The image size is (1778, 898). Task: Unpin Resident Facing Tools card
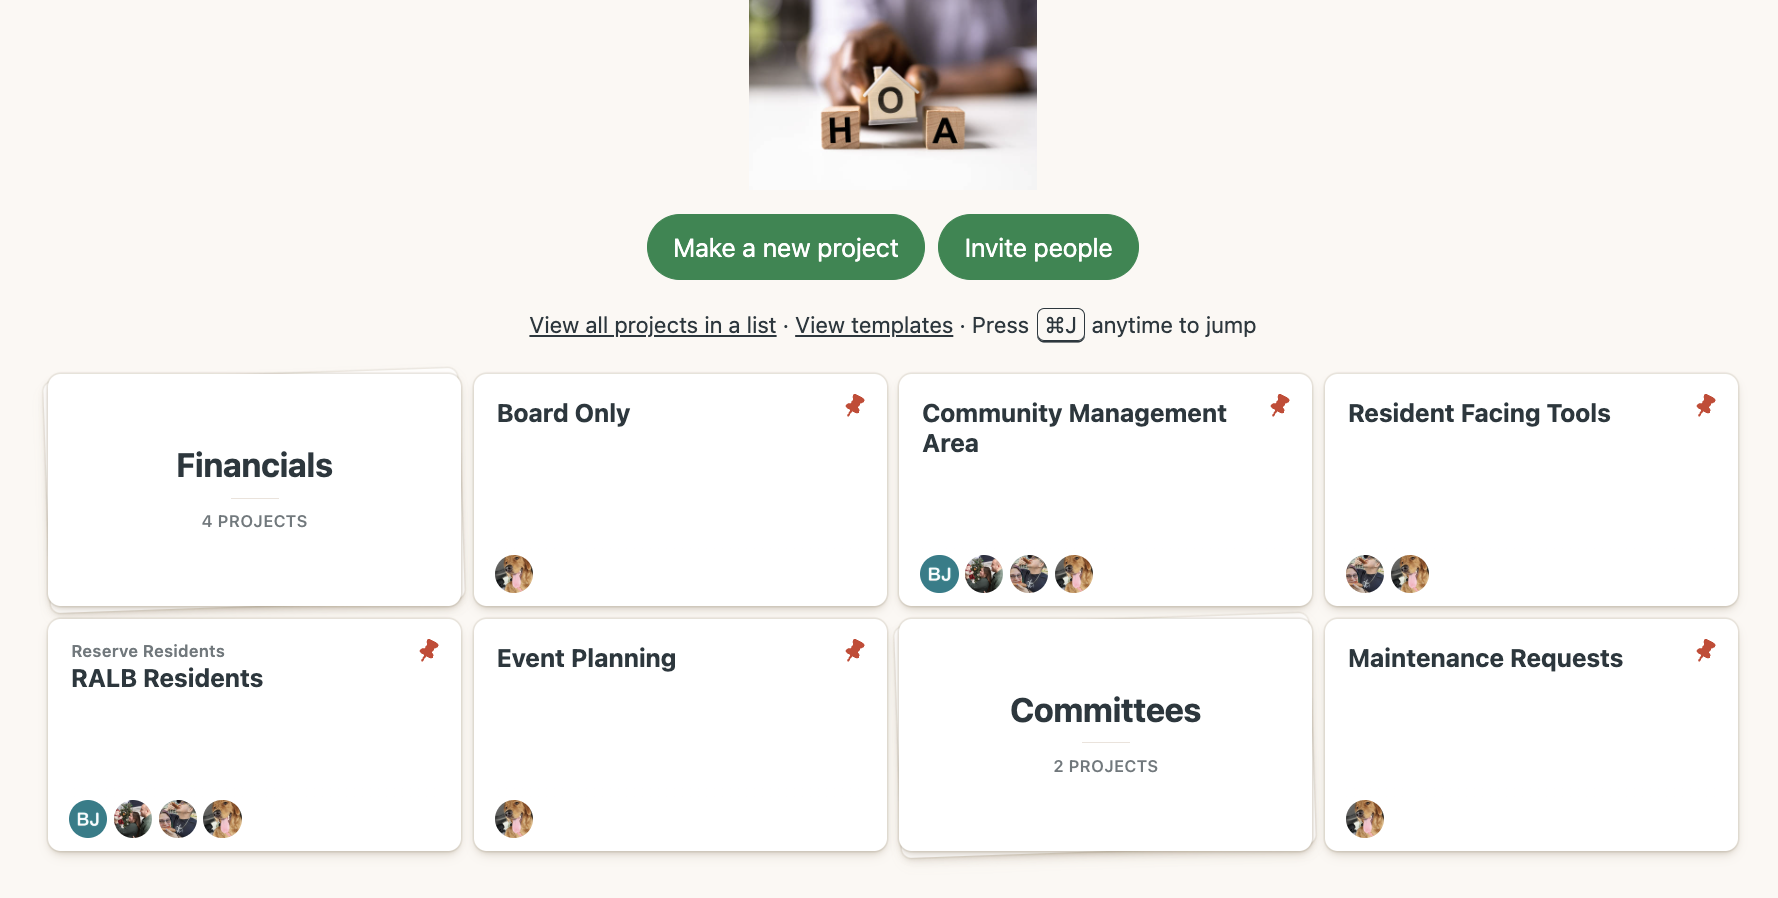1705,405
